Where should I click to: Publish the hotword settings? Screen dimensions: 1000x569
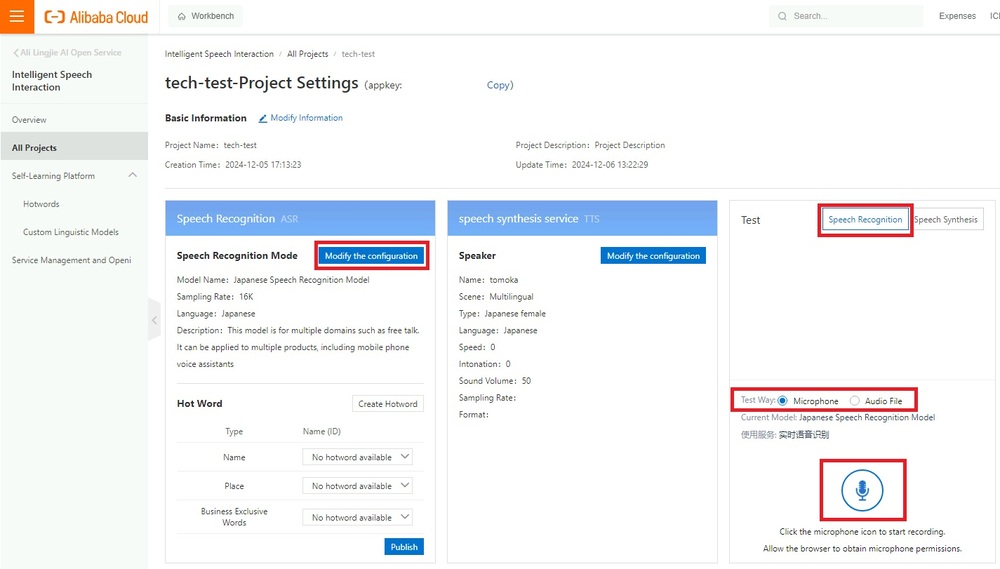pyautogui.click(x=404, y=547)
